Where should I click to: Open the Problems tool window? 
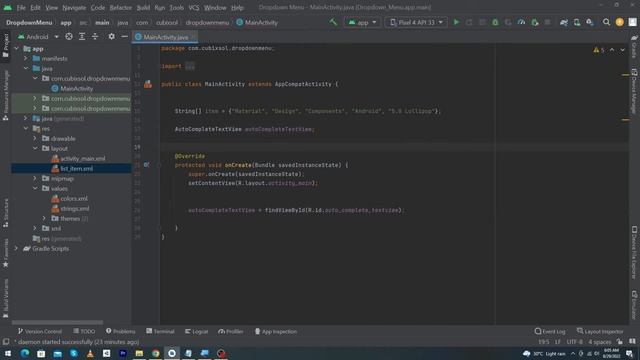[120, 331]
